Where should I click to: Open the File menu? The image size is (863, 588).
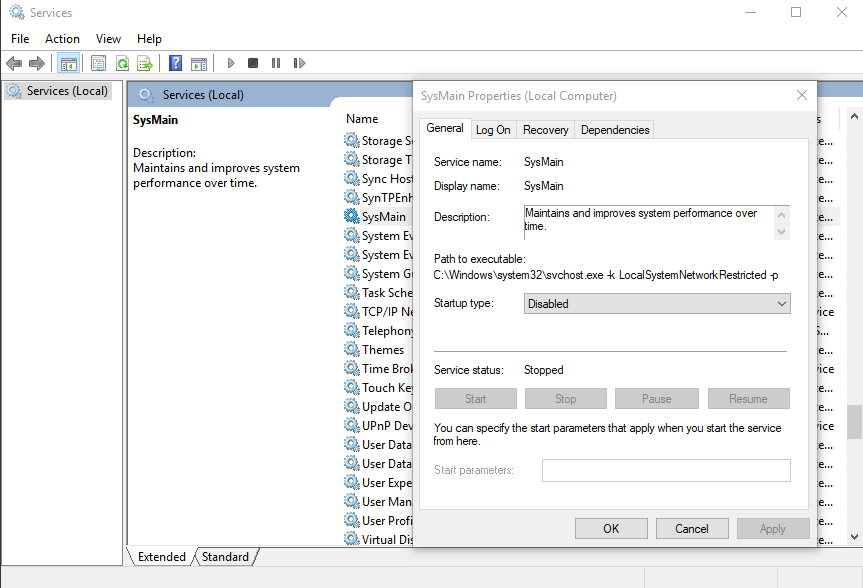pos(20,39)
